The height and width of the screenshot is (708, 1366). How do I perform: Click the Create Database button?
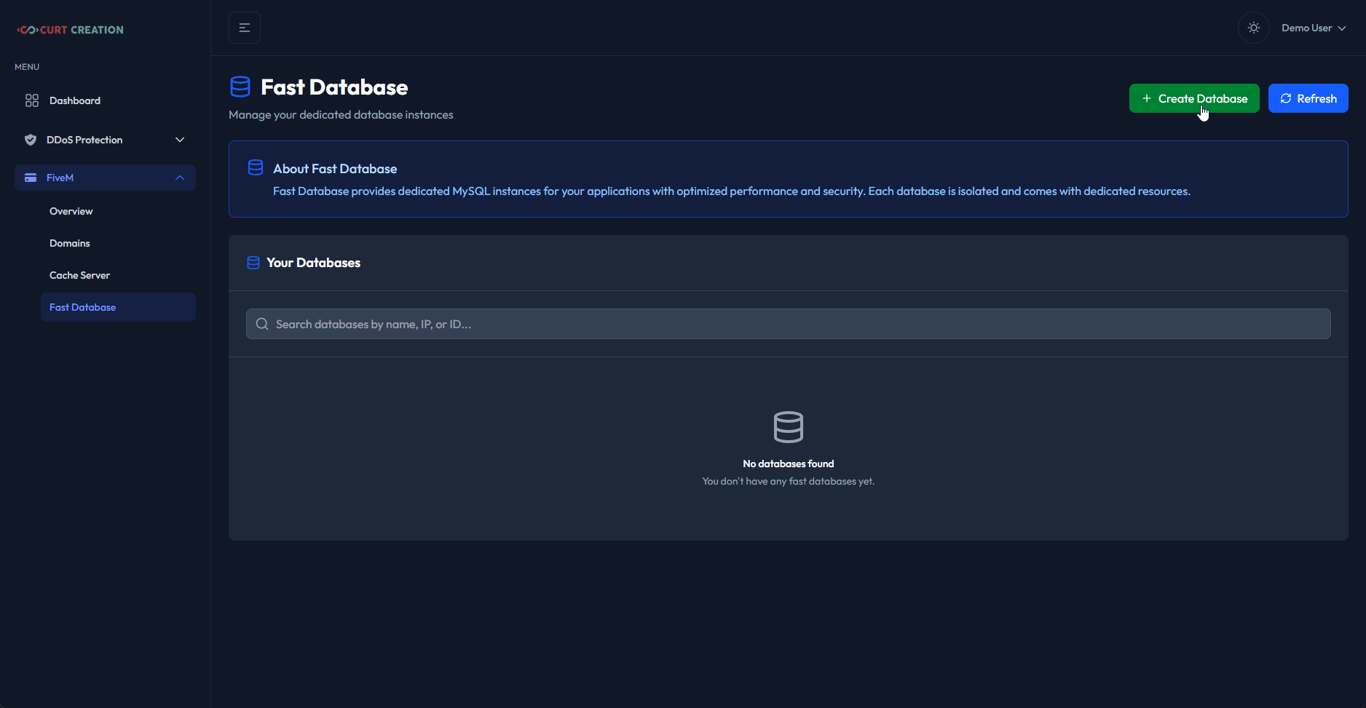(x=1194, y=98)
